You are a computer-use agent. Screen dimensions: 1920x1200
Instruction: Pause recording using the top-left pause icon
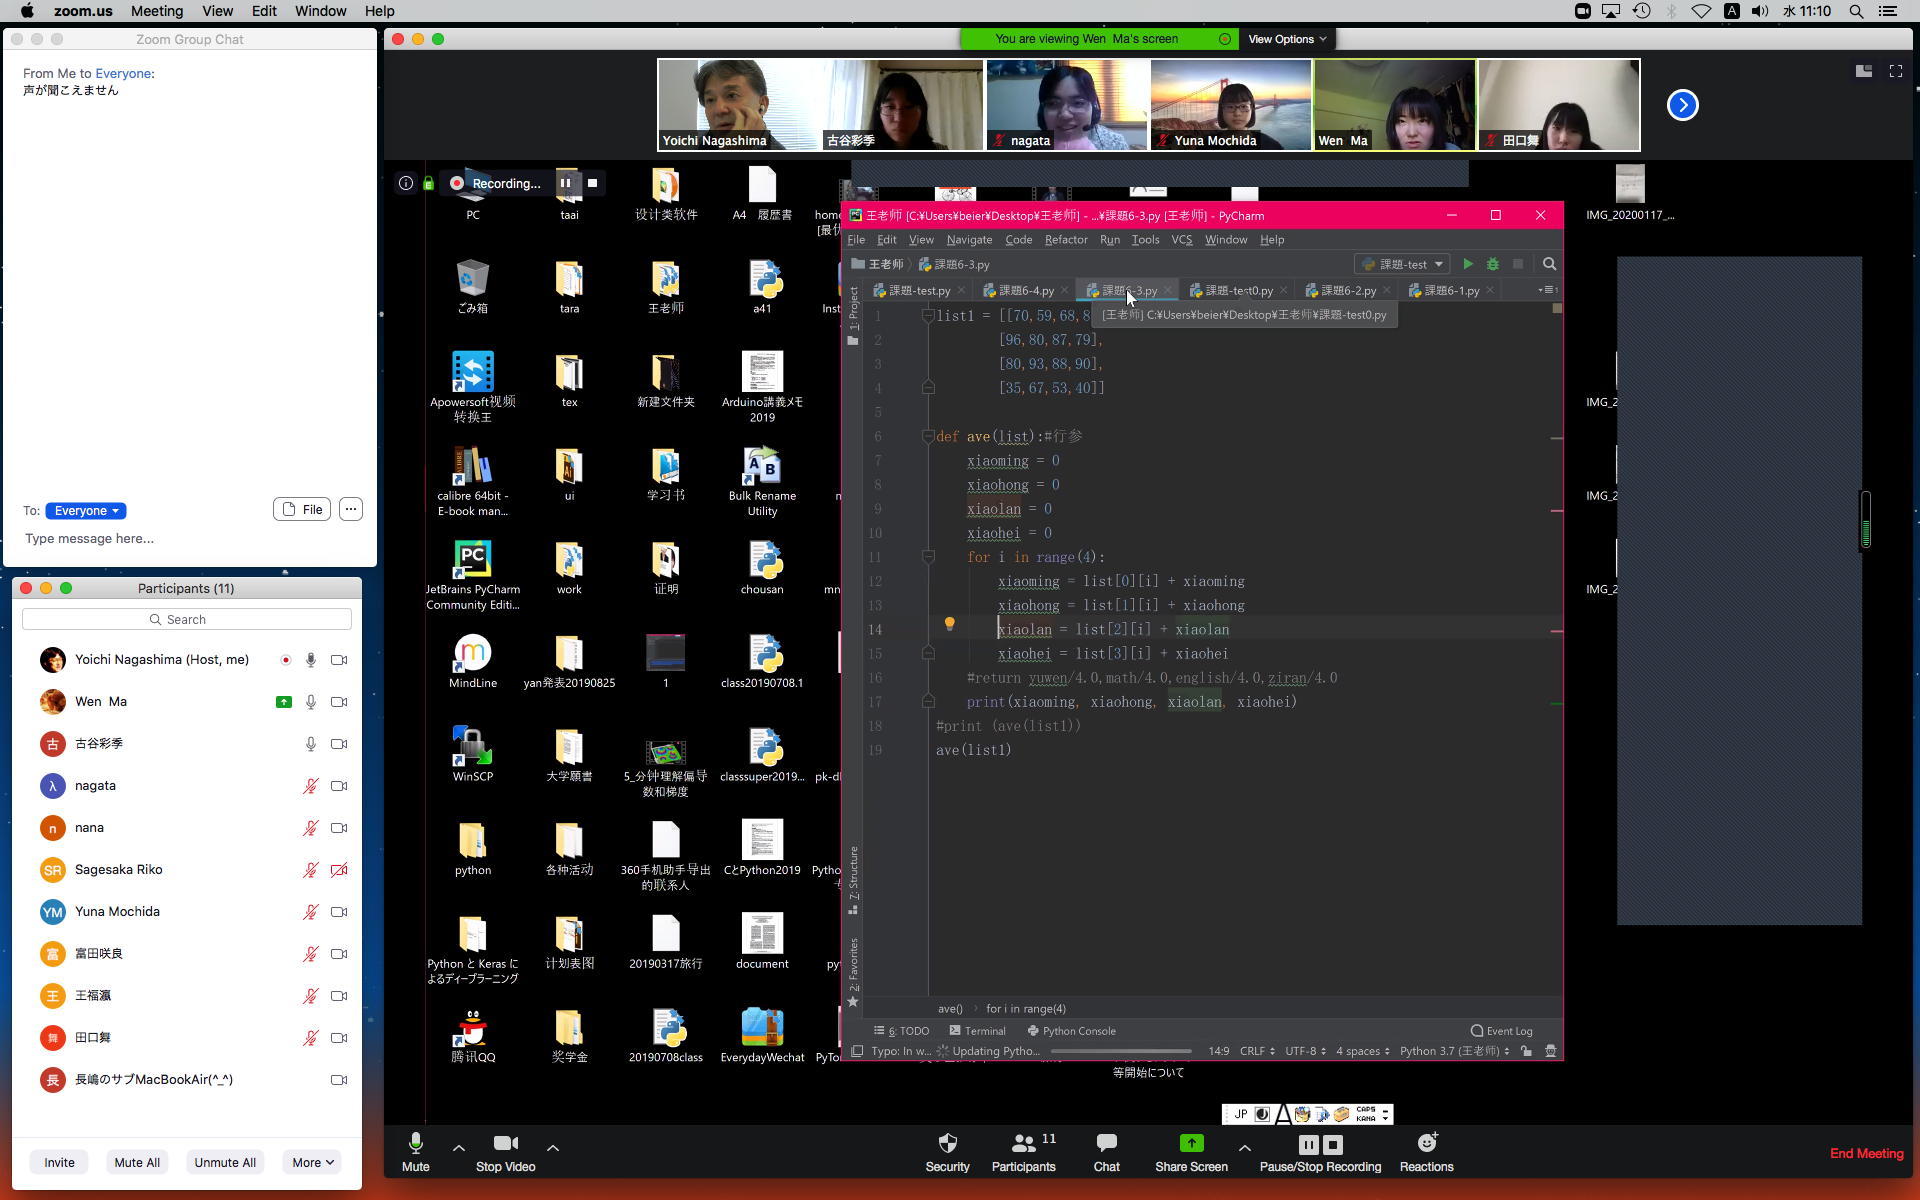[x=566, y=183]
